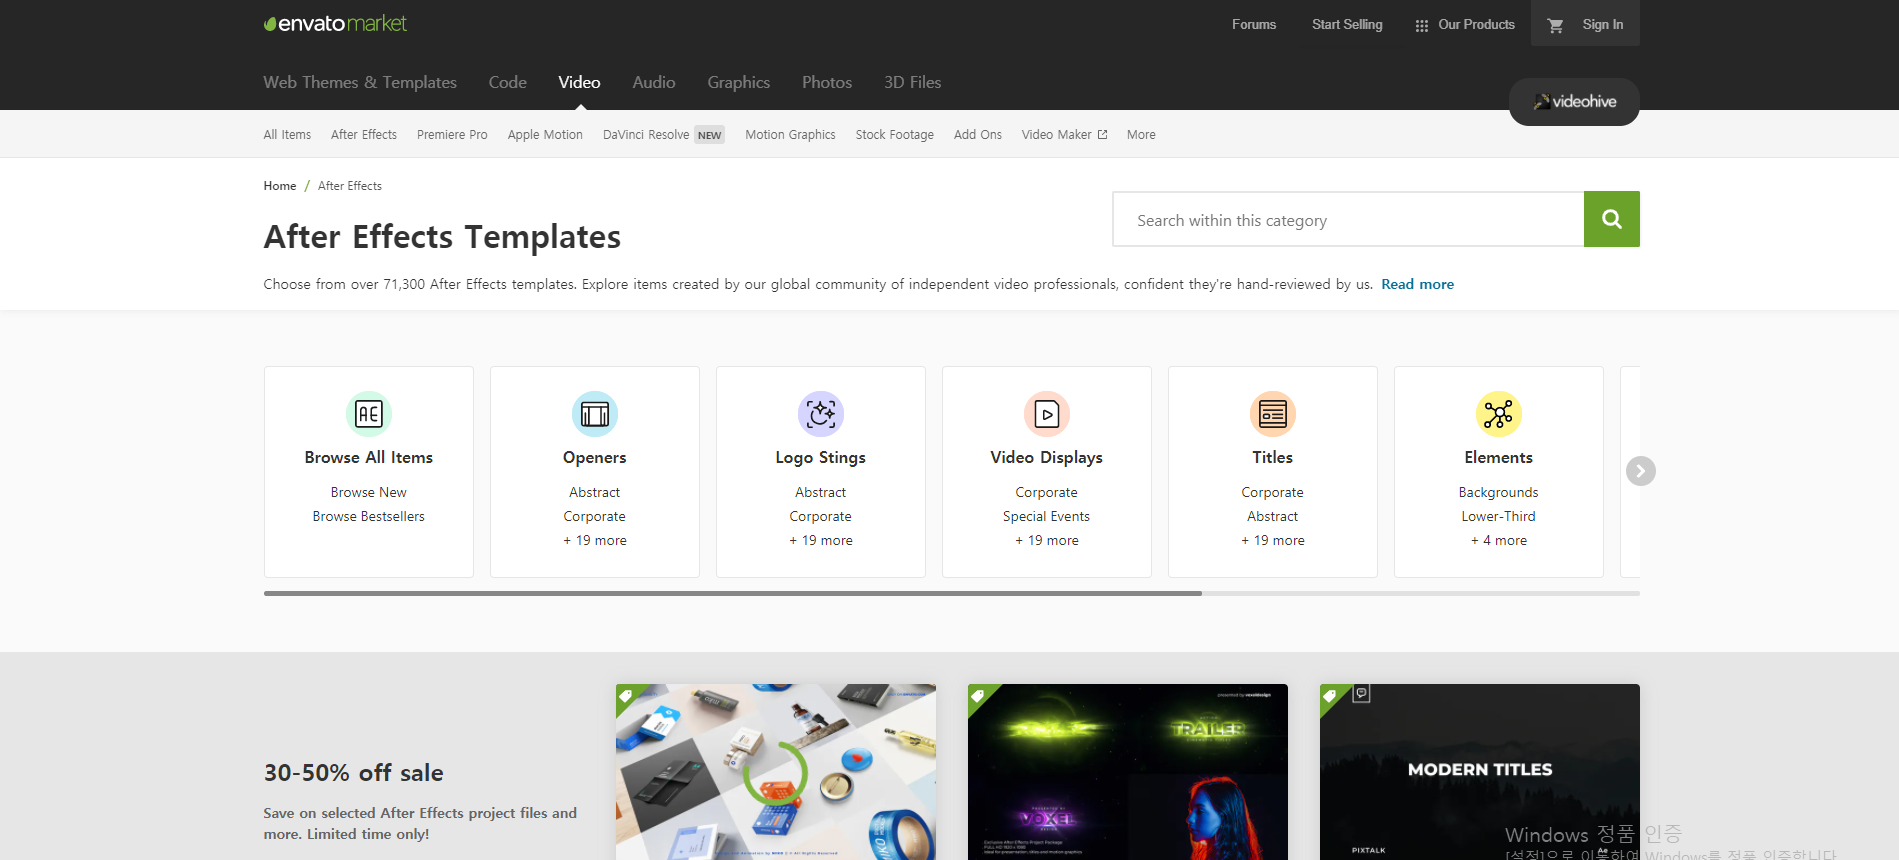The image size is (1899, 860).
Task: Click the Sign In button
Action: (1603, 24)
